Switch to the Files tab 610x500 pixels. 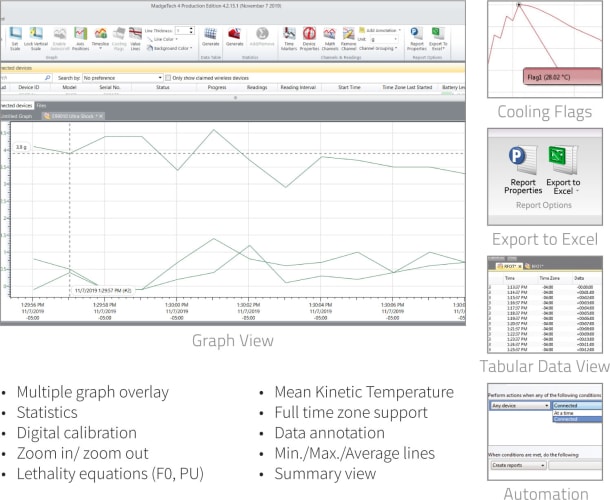[x=41, y=105]
